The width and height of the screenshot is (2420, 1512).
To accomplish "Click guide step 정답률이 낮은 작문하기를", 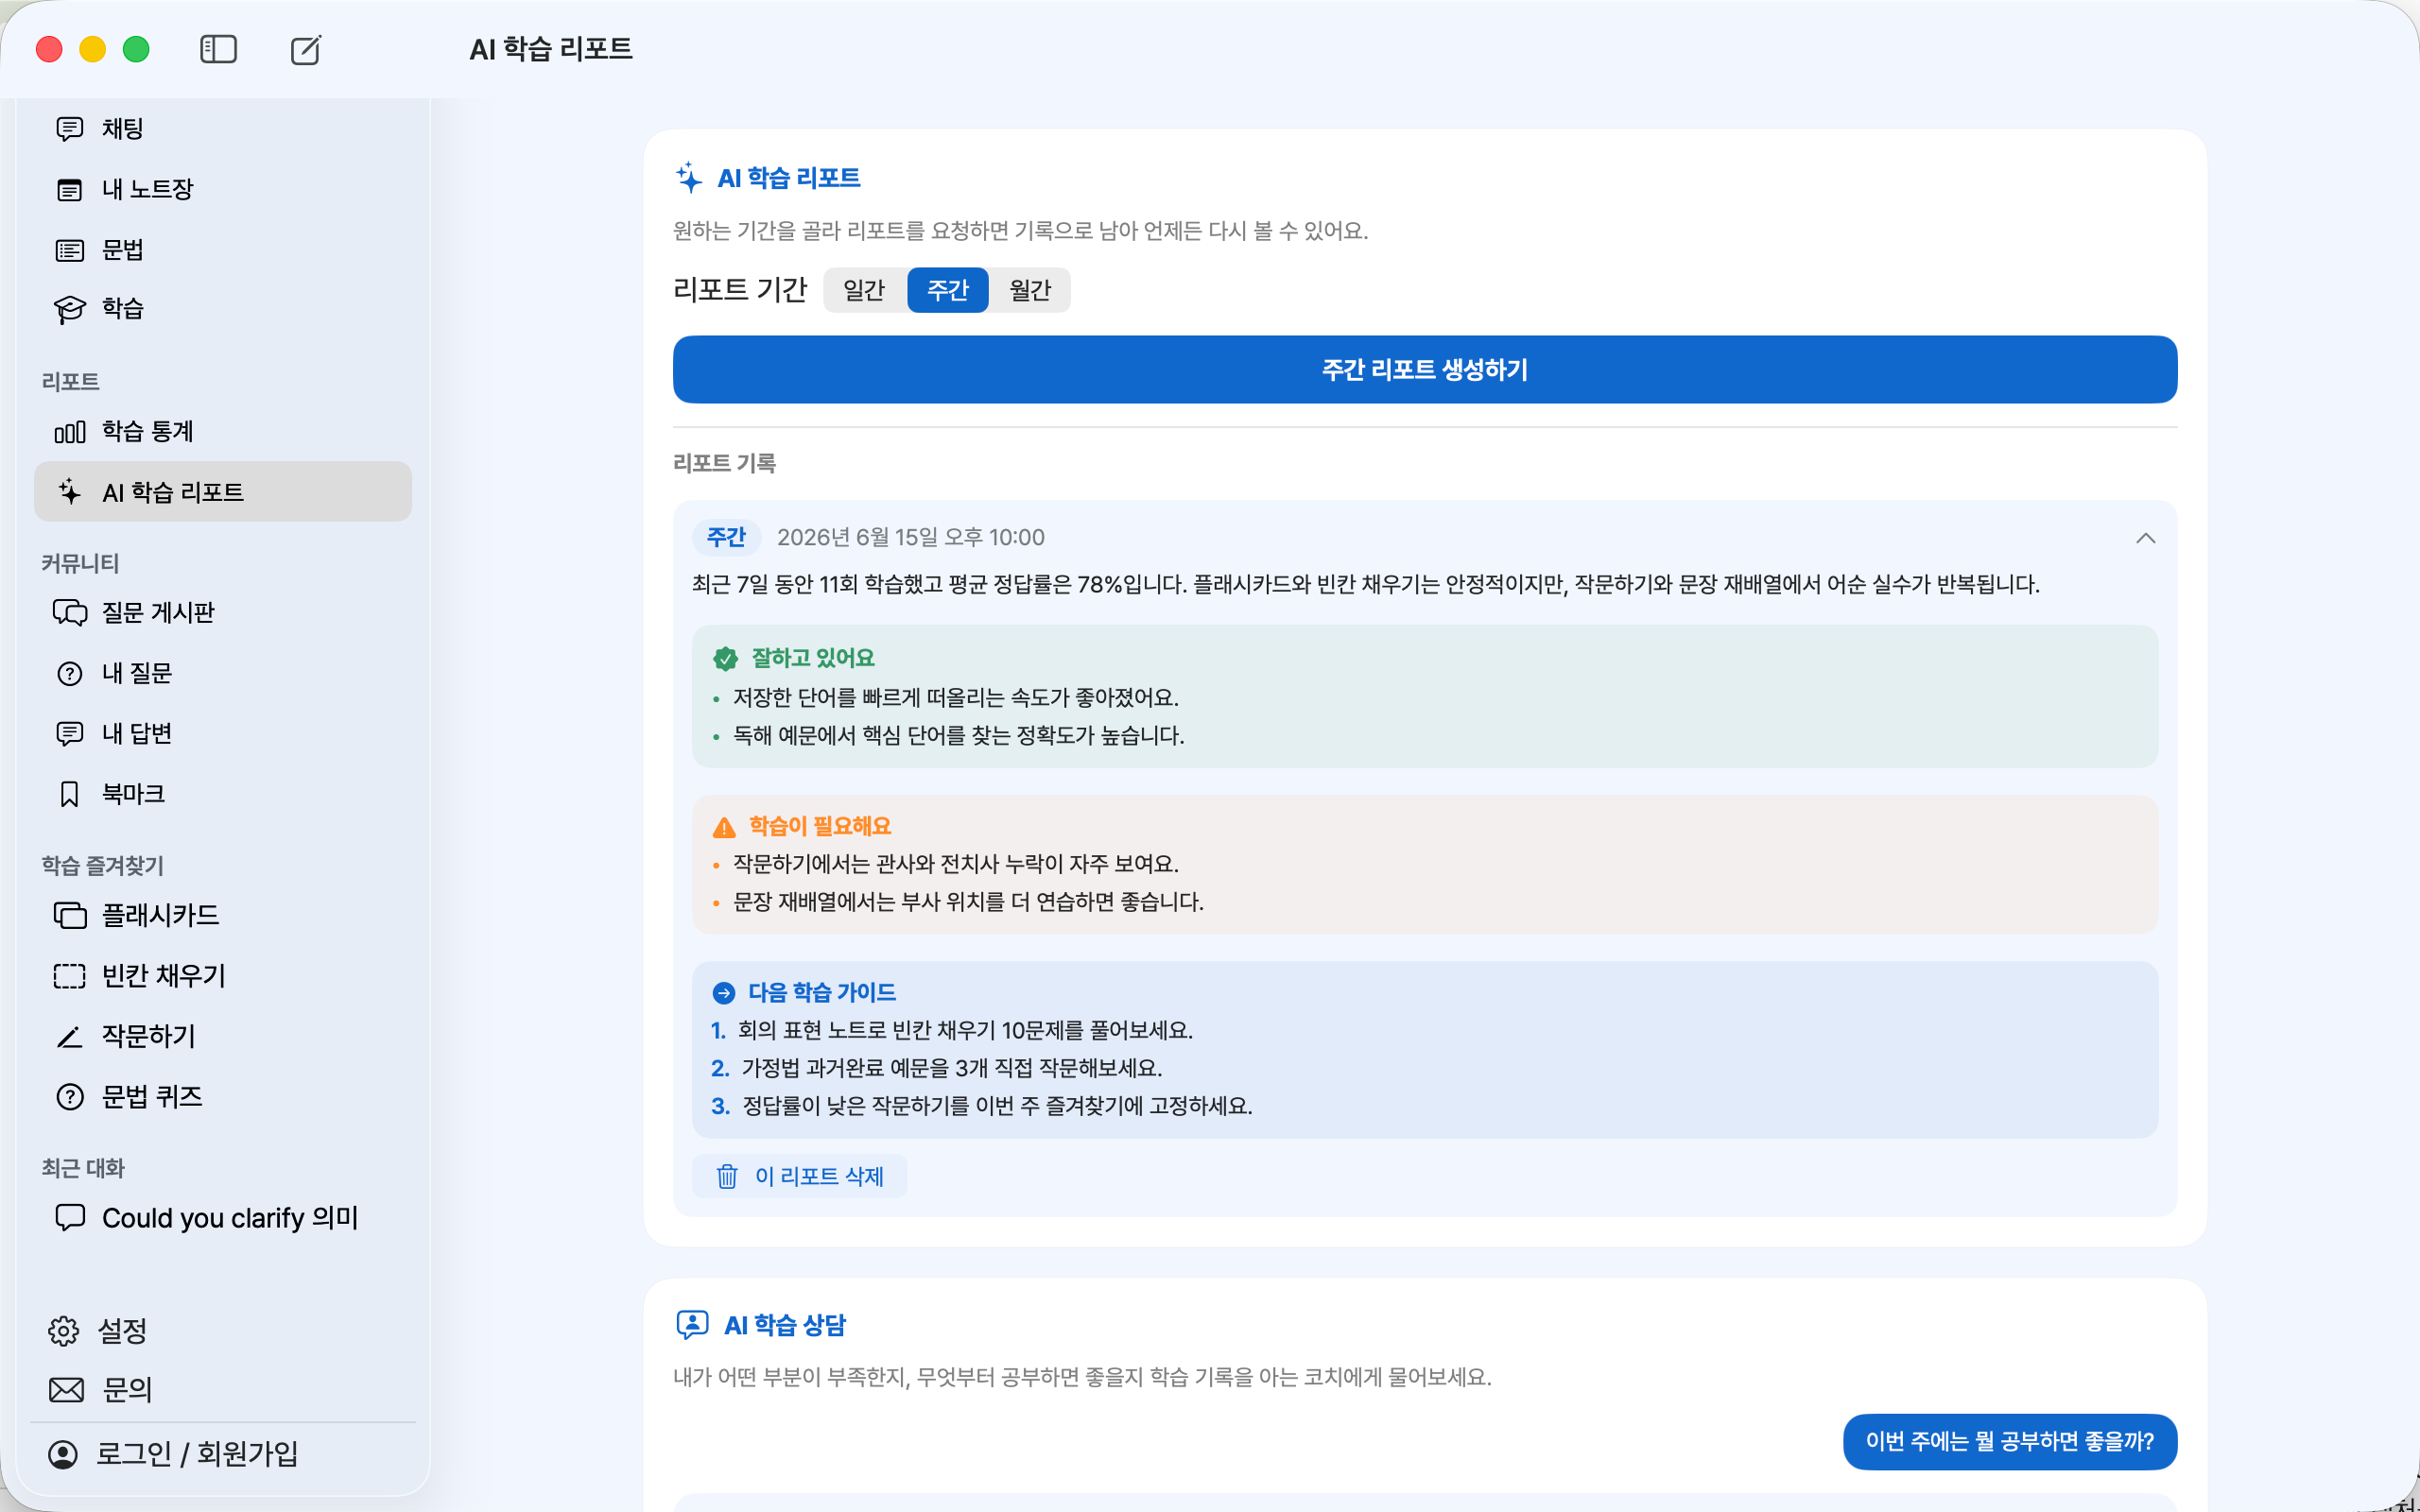I will pos(997,1106).
